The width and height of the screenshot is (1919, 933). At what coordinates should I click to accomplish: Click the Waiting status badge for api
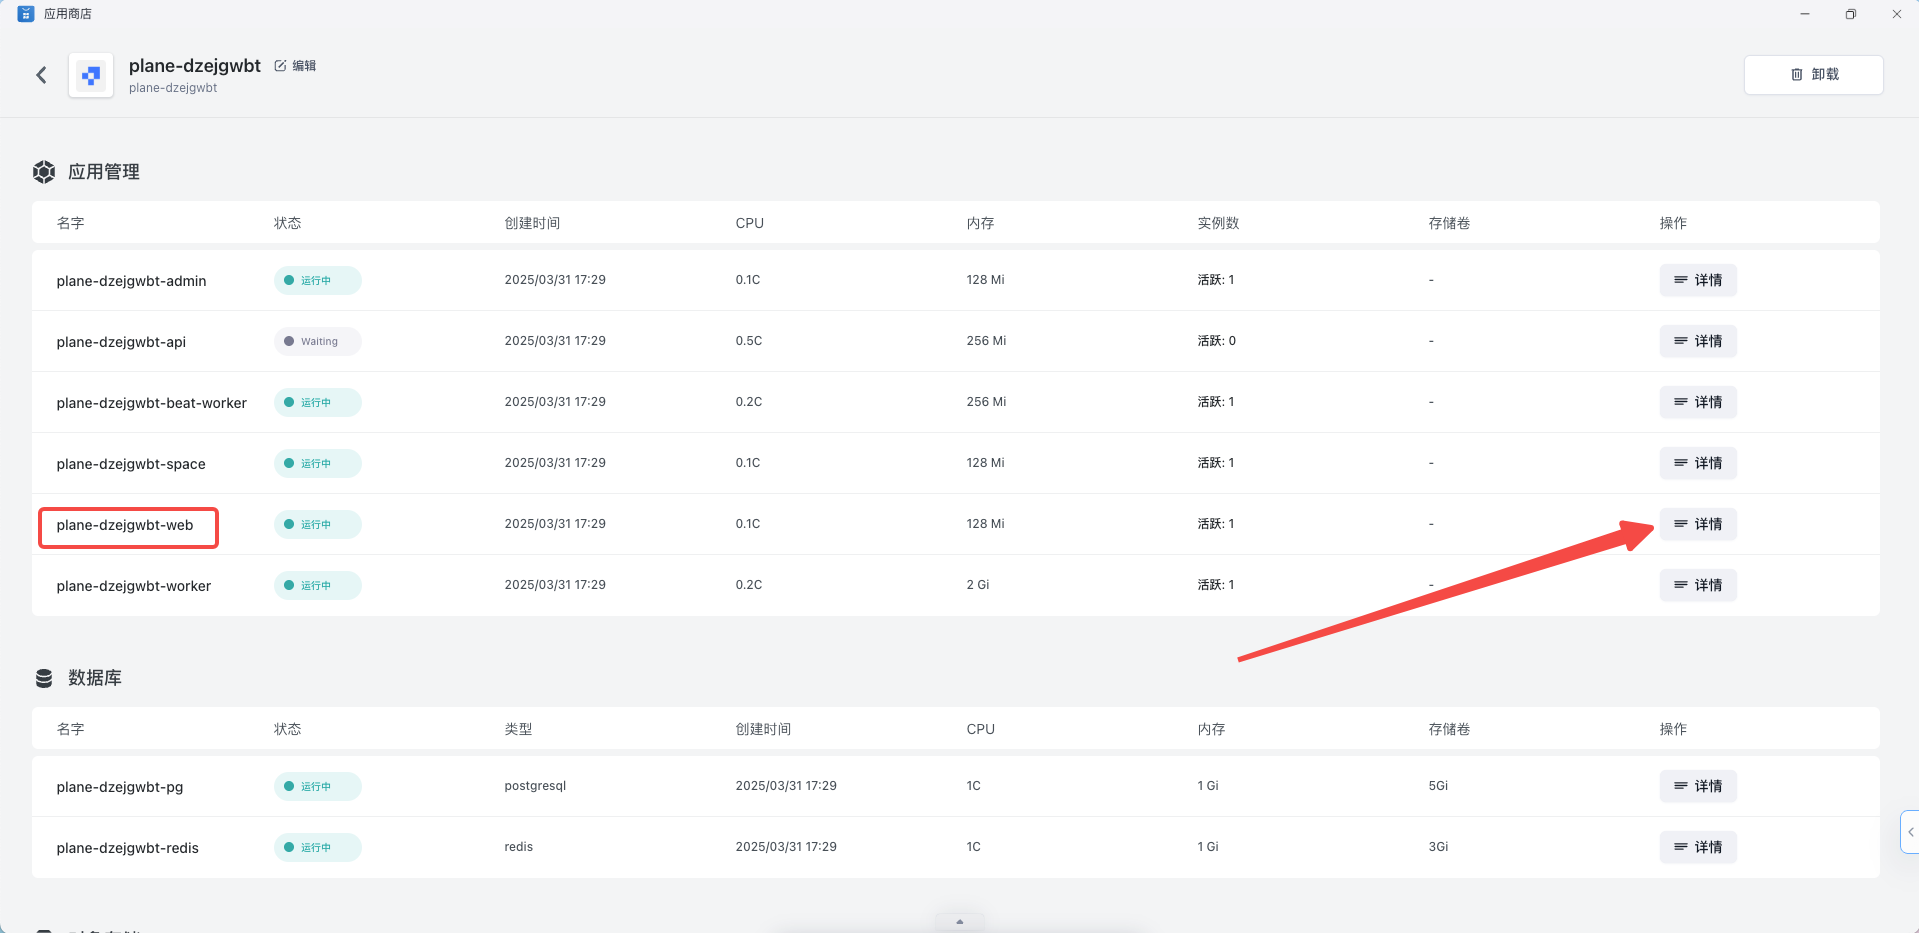[318, 341]
